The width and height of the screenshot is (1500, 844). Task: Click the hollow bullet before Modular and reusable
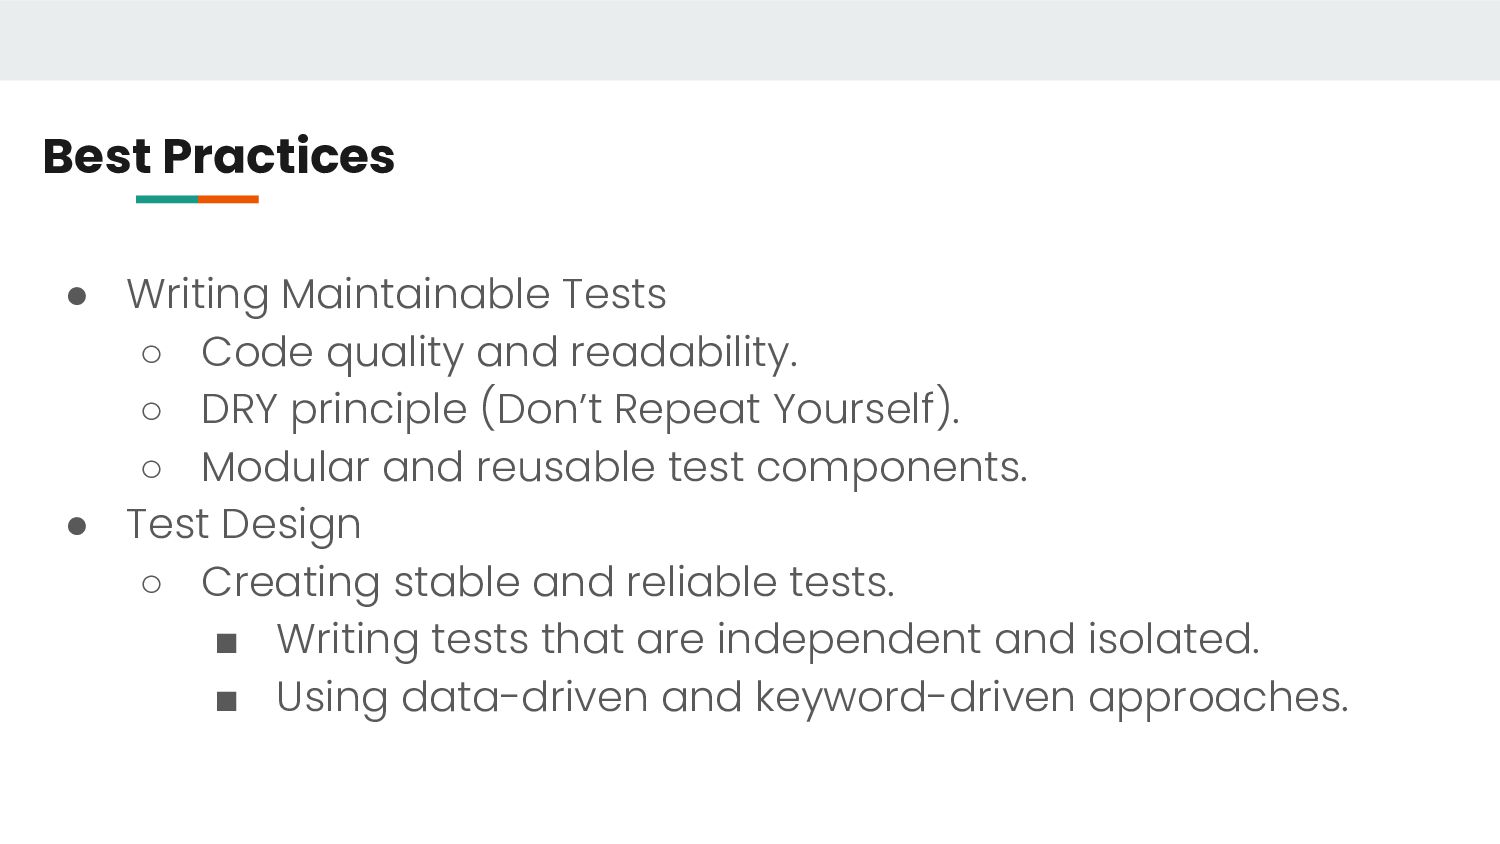152,469
